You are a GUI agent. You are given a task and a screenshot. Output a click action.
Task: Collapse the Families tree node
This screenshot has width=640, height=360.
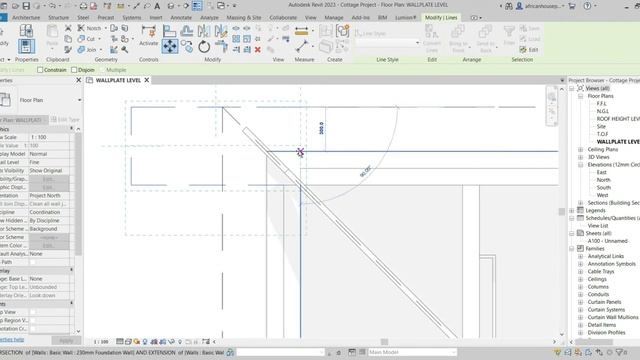point(572,249)
